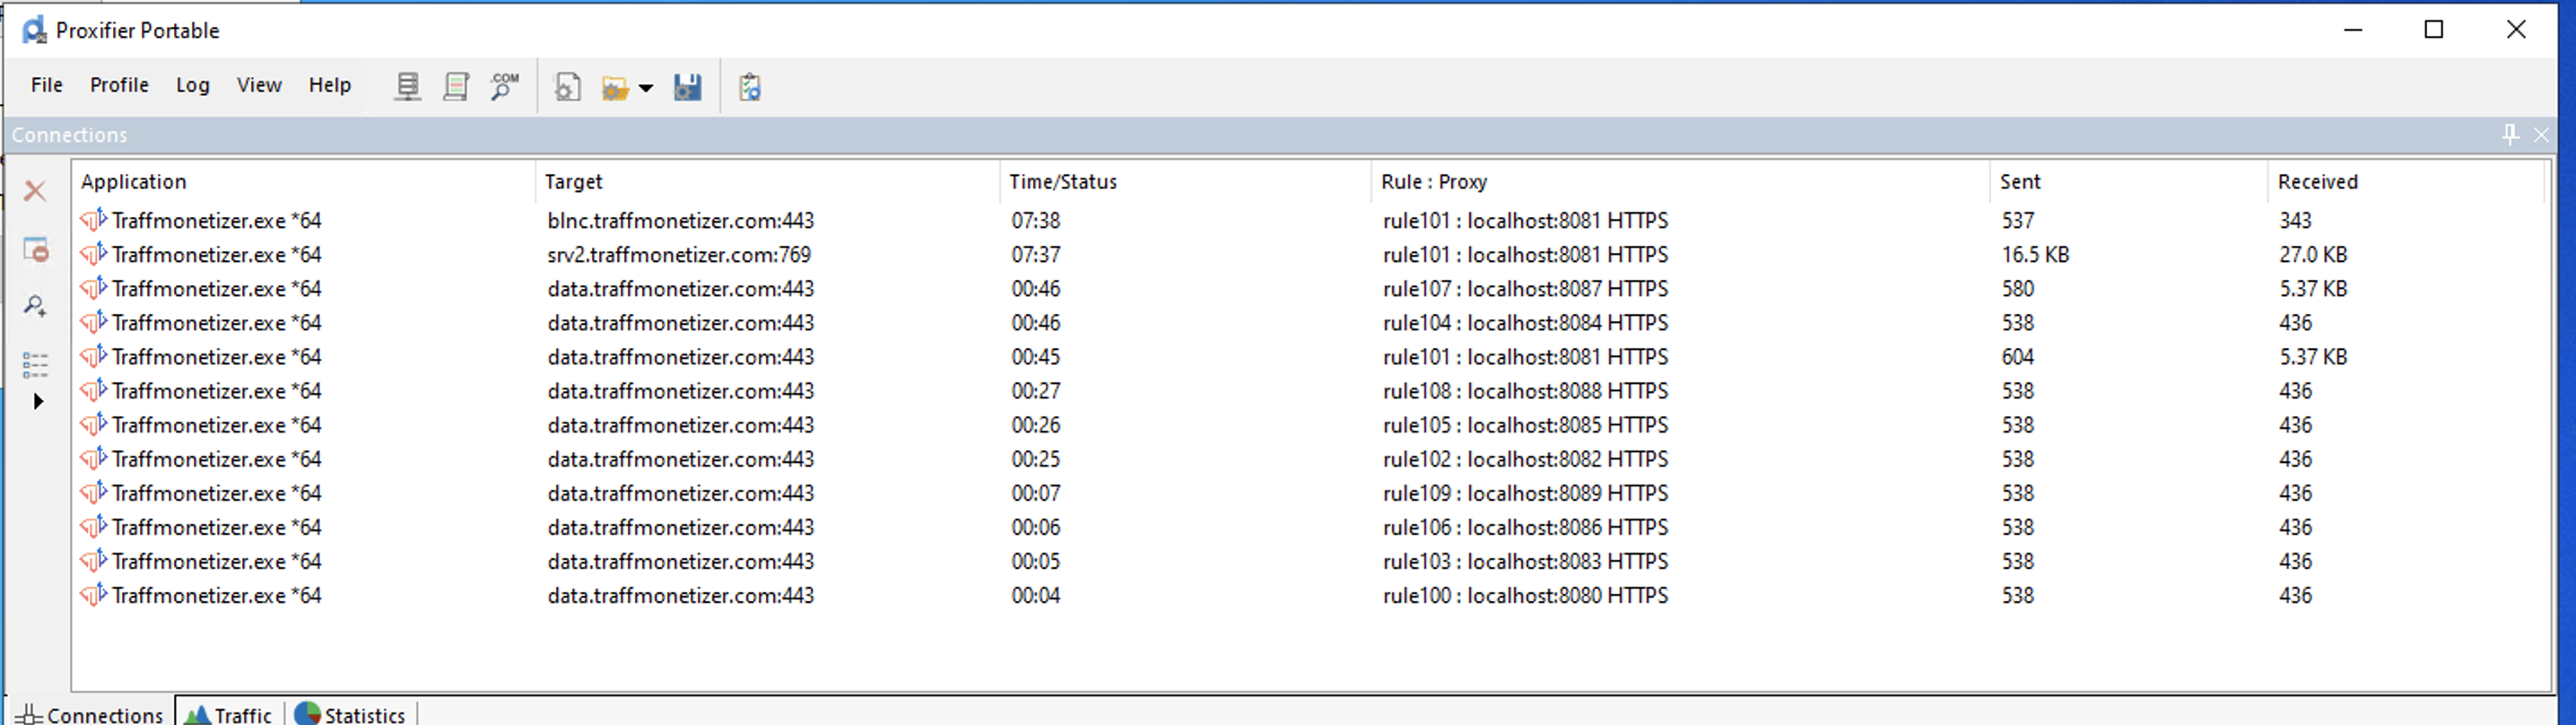Click connection icon in the rule108 row
Viewport: 2576px width, 725px height.
click(x=93, y=390)
